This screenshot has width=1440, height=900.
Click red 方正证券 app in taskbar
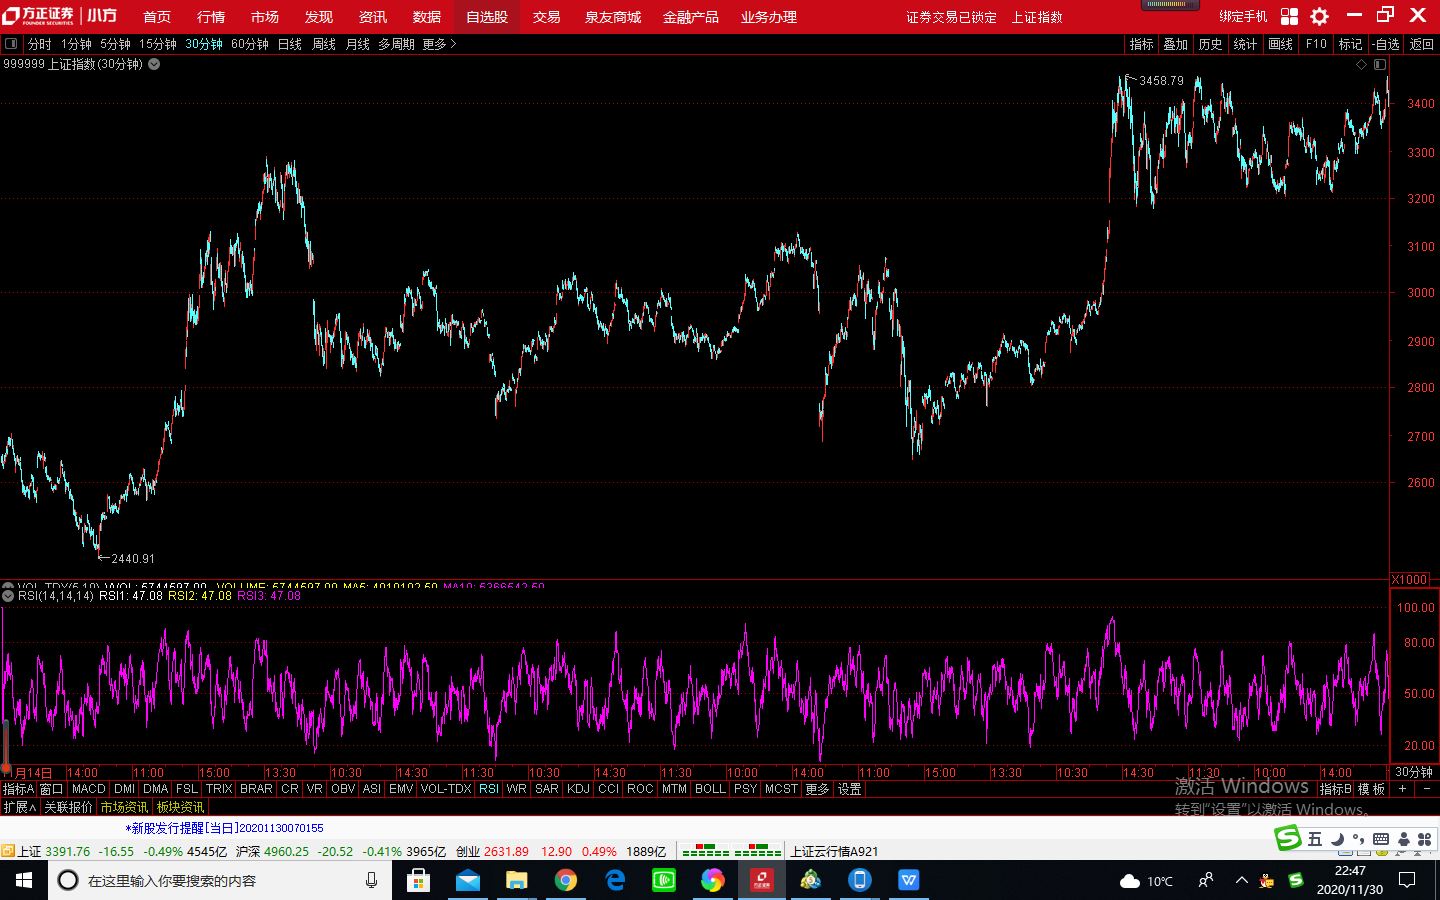[762, 880]
